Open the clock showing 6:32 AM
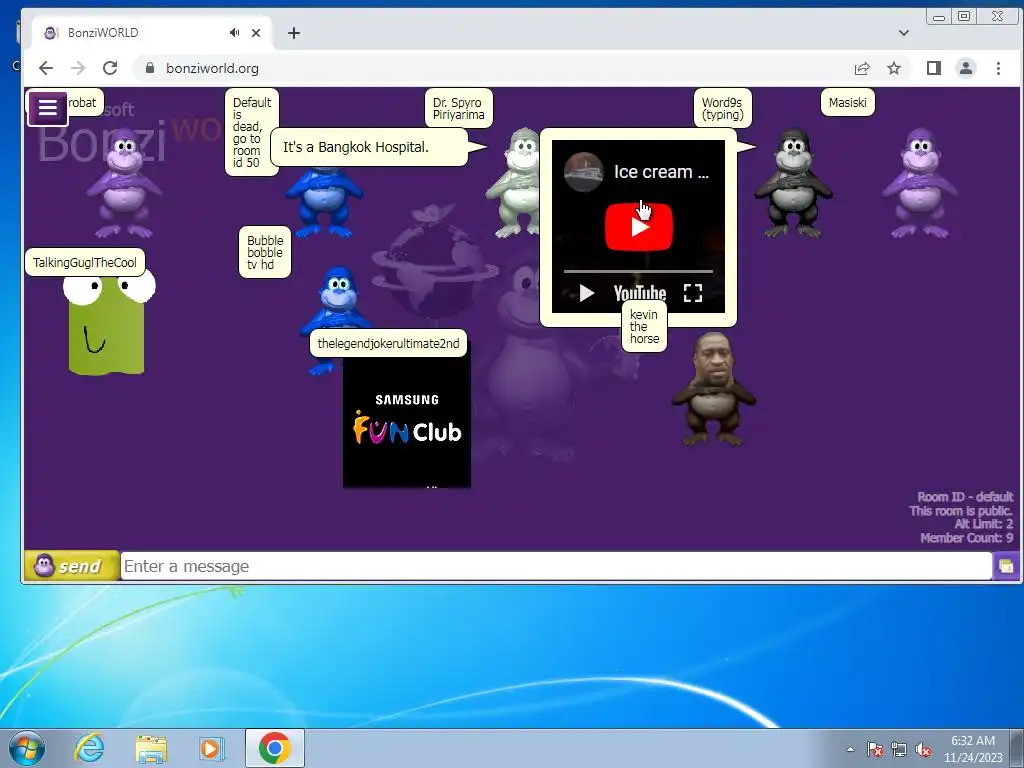1024x768 pixels. coord(973,749)
